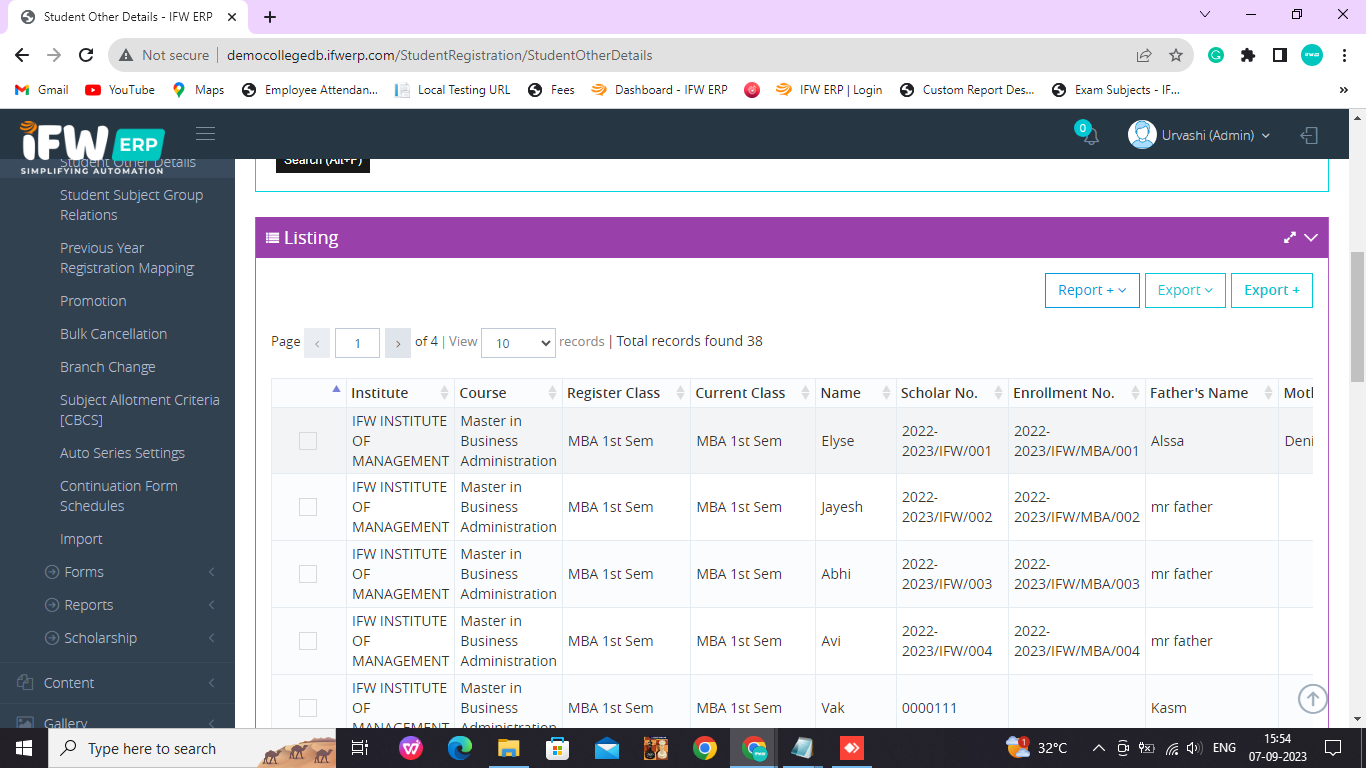
Task: Open Microsoft Store from taskbar
Action: pyautogui.click(x=557, y=748)
